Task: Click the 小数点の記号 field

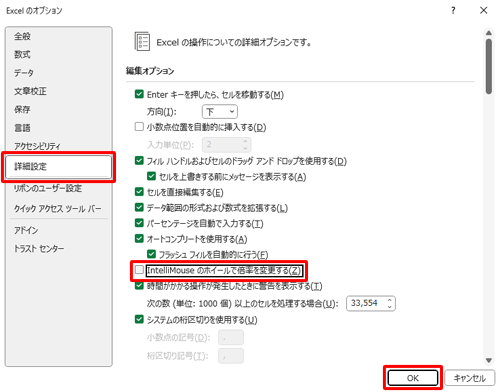Action: 231,337
